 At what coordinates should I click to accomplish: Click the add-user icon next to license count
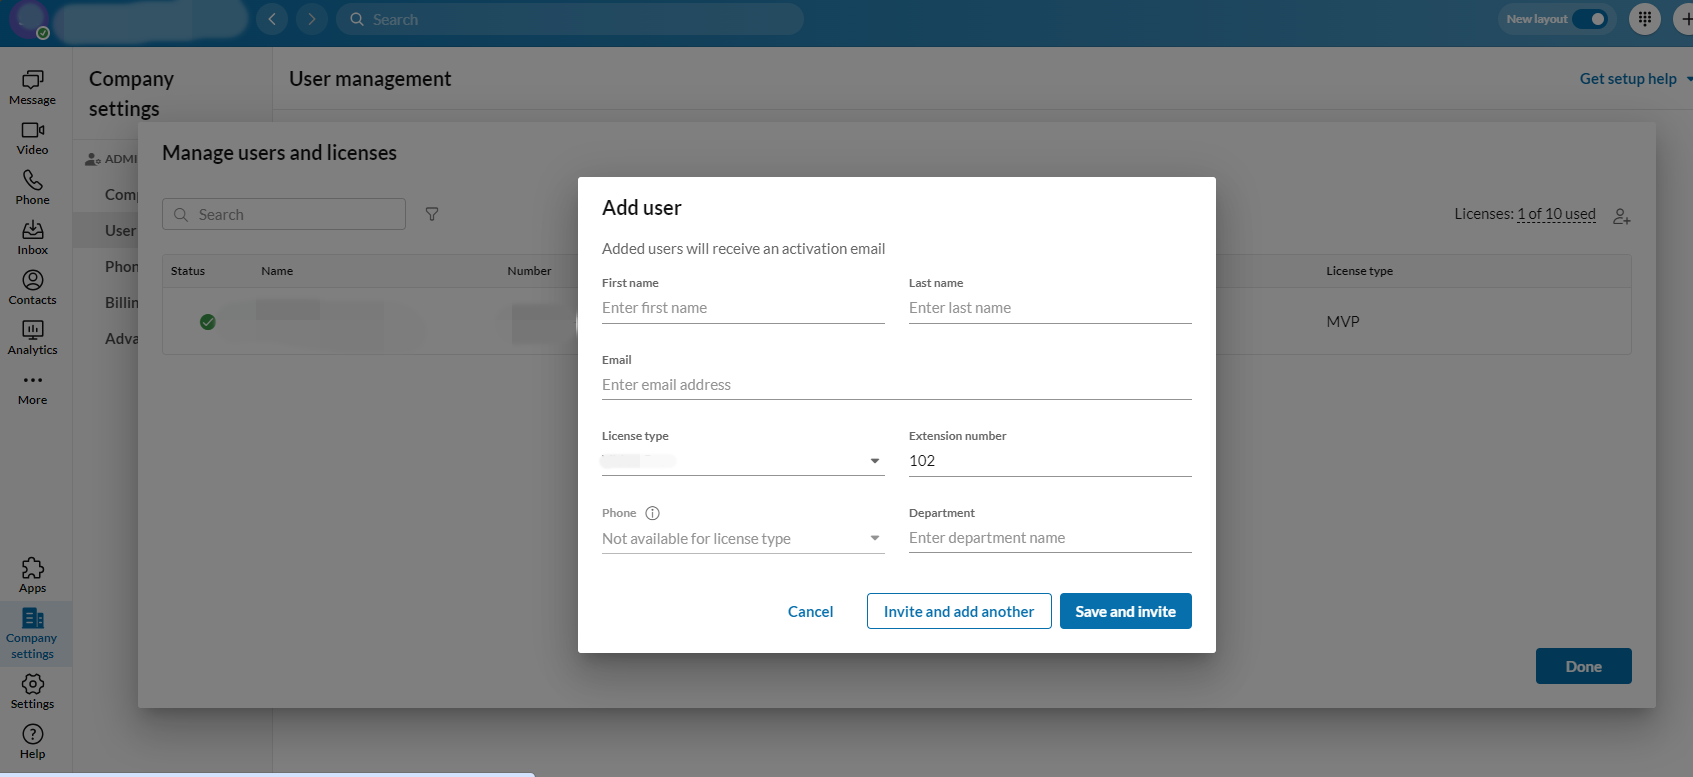pyautogui.click(x=1621, y=215)
